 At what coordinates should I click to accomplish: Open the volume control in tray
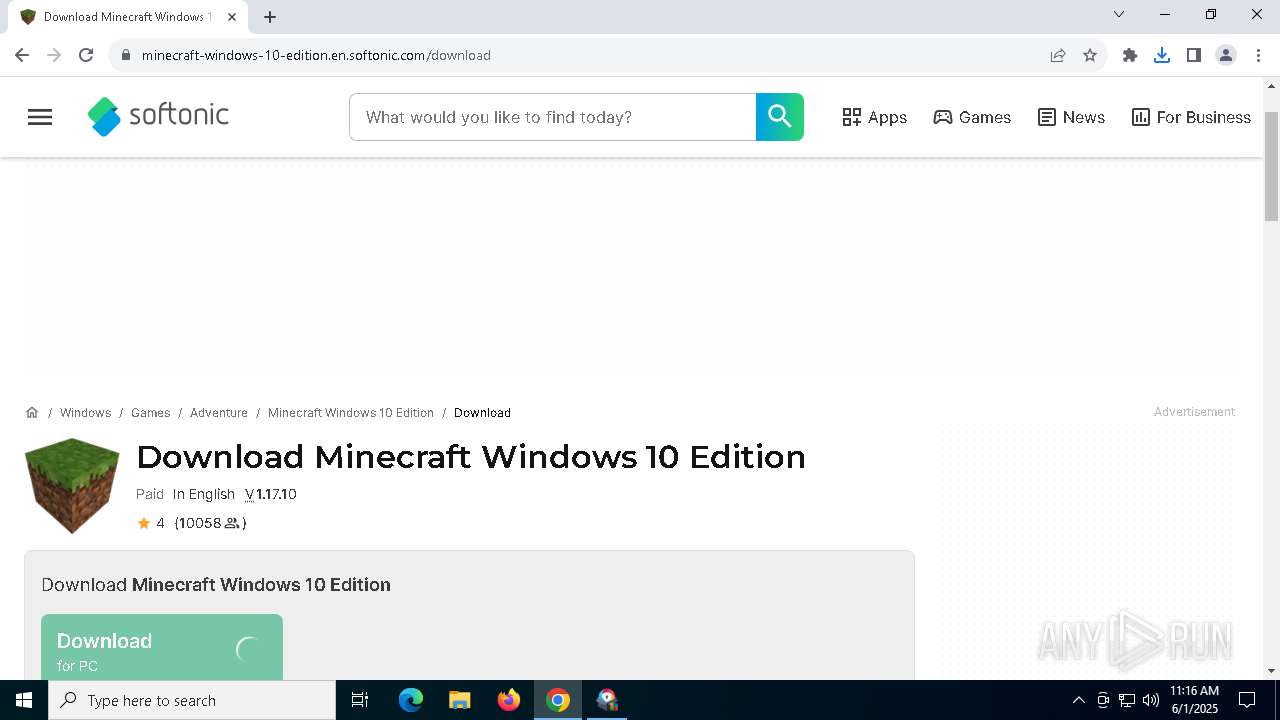click(x=1151, y=700)
